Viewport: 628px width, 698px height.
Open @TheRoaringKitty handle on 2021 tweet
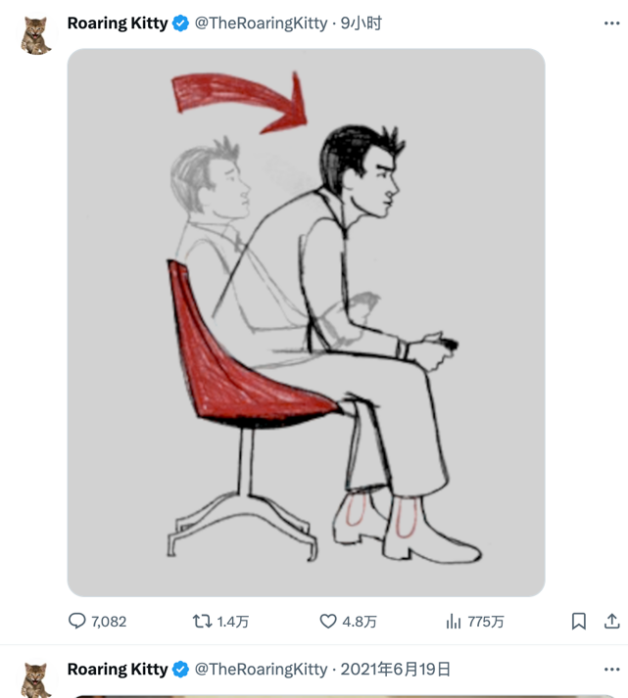(x=261, y=669)
